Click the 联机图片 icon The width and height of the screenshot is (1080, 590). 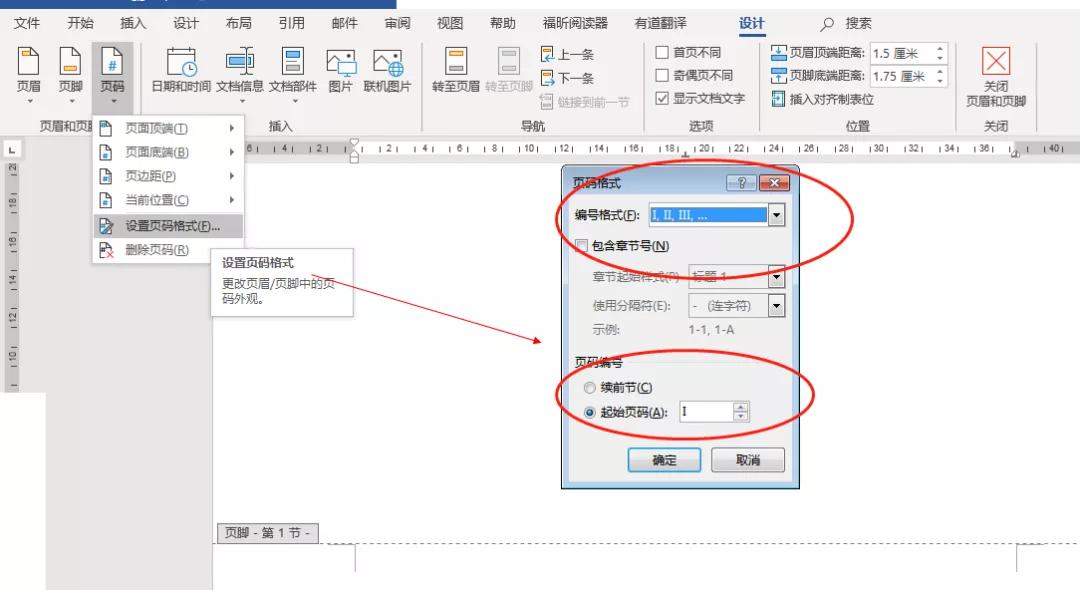tap(390, 60)
